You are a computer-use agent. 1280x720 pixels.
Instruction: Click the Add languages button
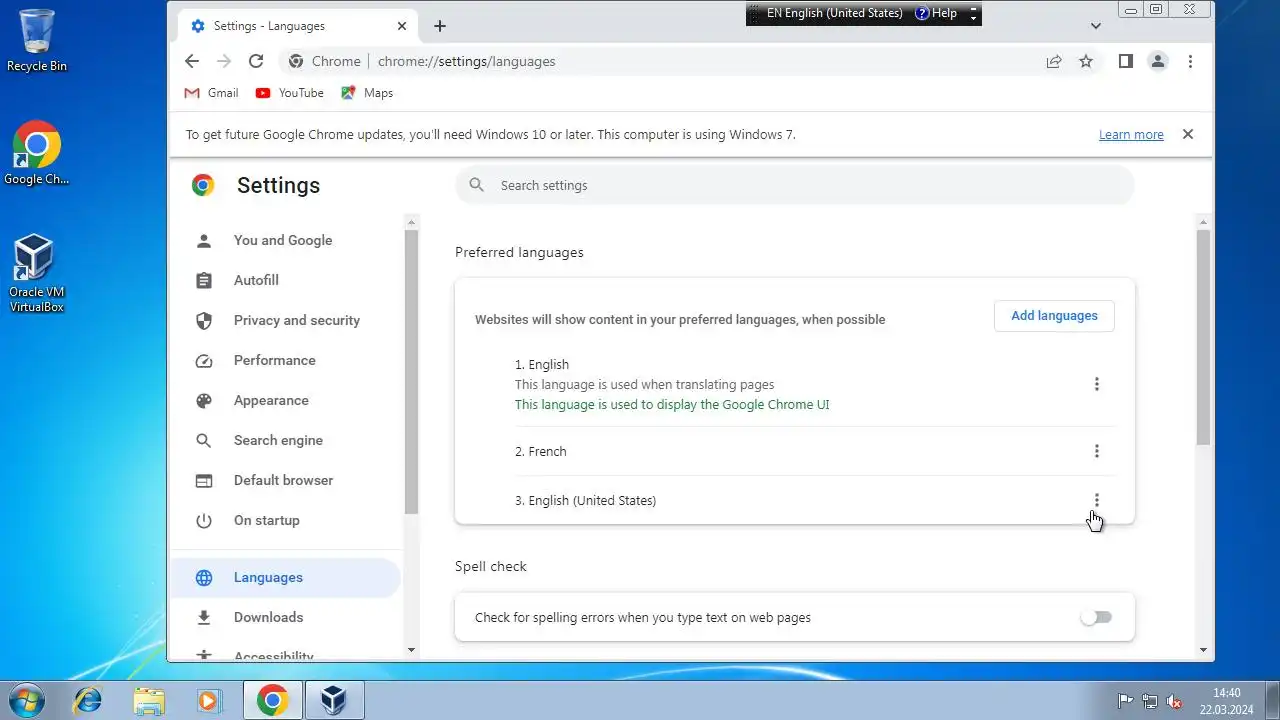pyautogui.click(x=1054, y=316)
